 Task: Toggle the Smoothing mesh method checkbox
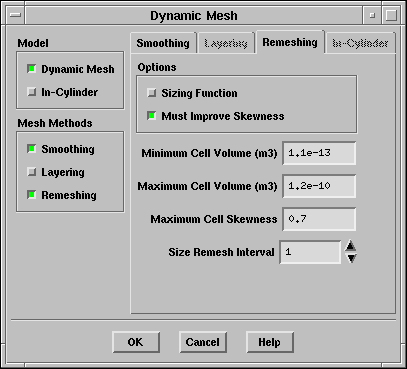[x=32, y=149]
